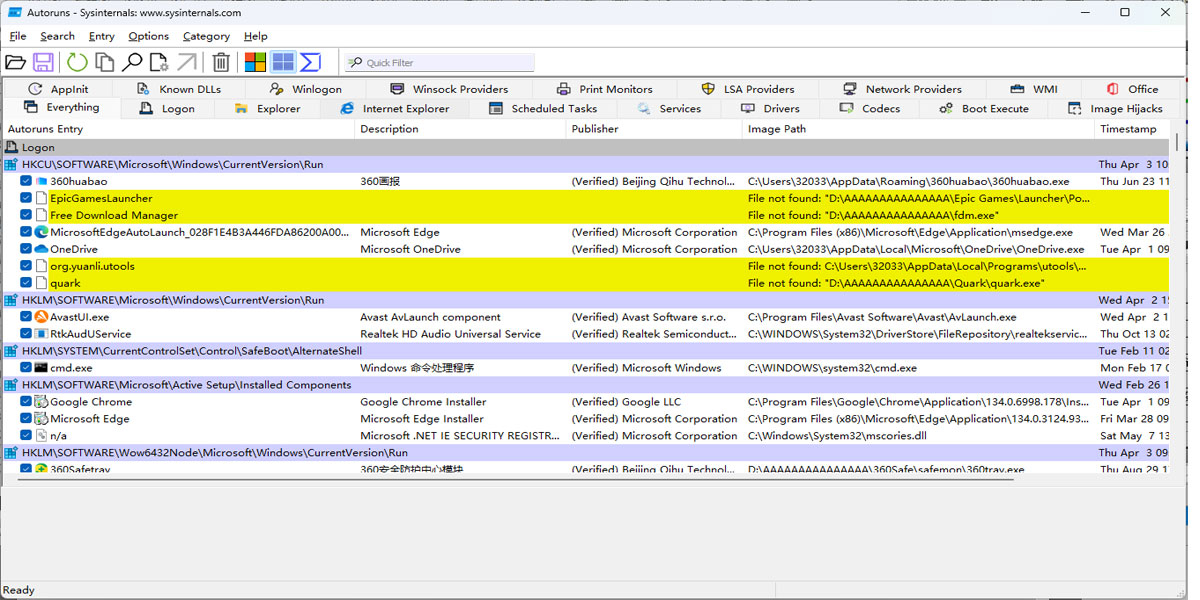Open the Entry menu

pyautogui.click(x=101, y=36)
